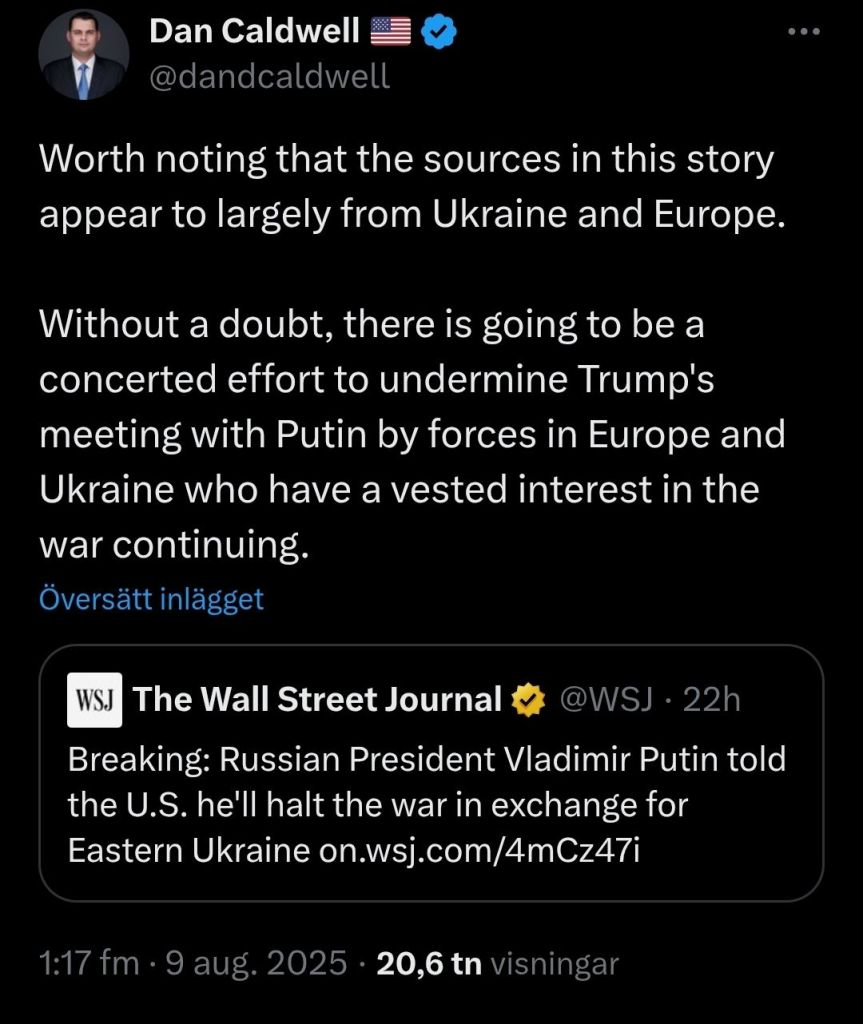
Task: Open The Wall Street Journal account name
Action: (318, 699)
